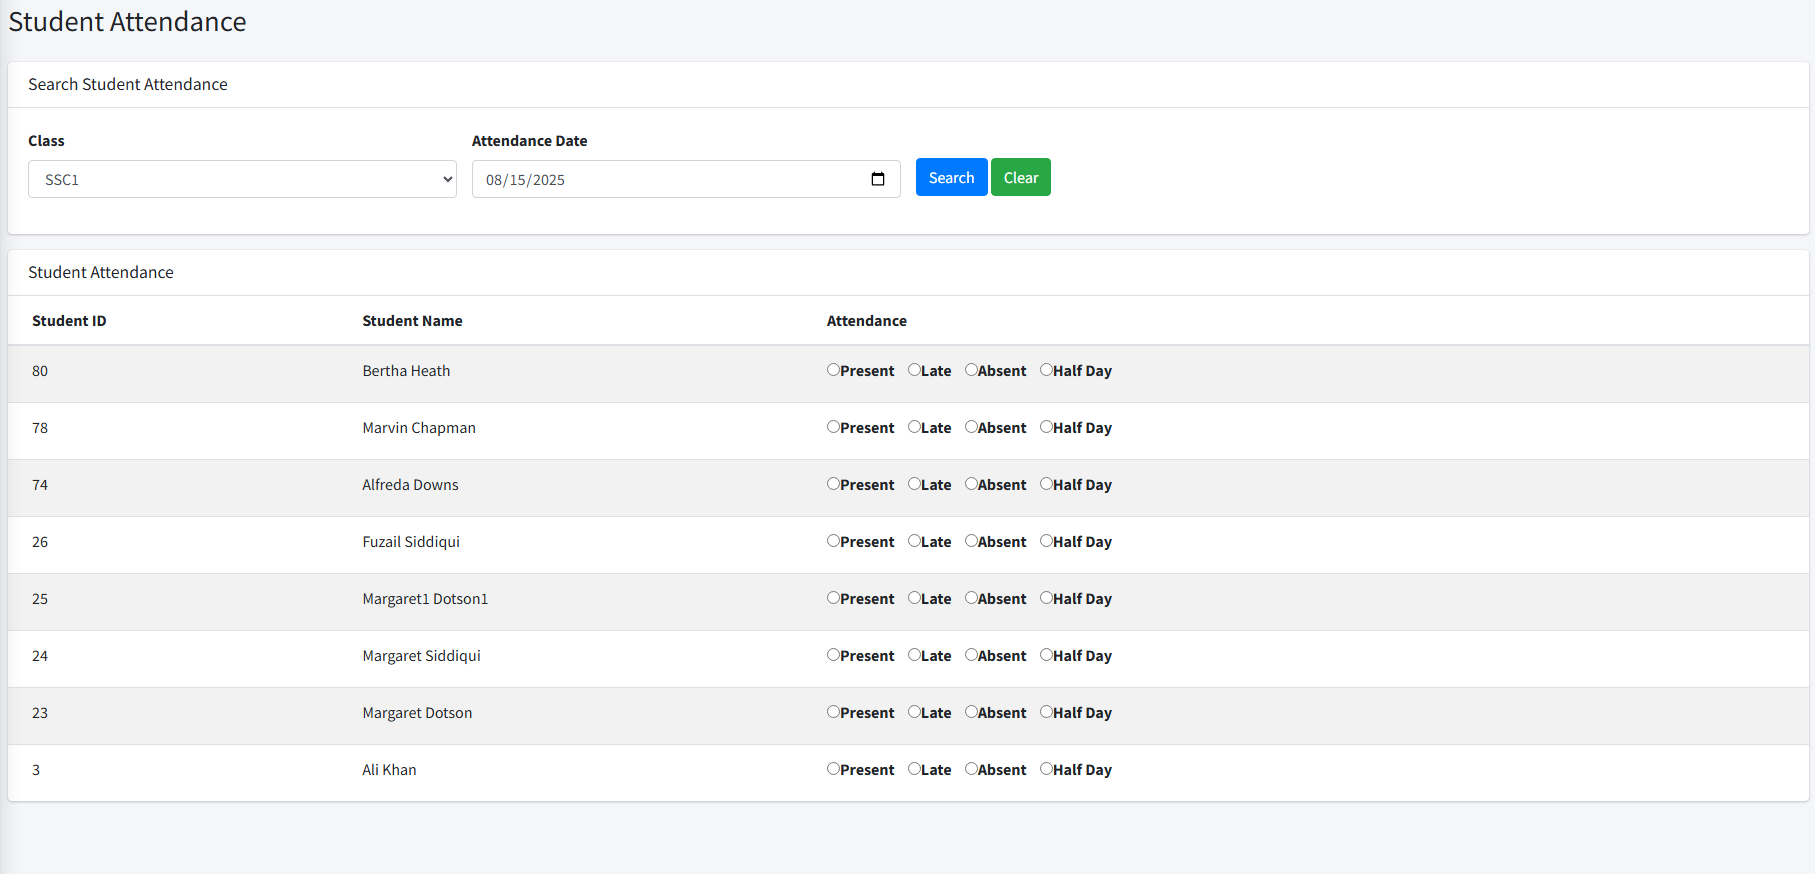Image resolution: width=1815 pixels, height=874 pixels.
Task: Select Present for Margaret Dotson
Action: [x=833, y=712]
